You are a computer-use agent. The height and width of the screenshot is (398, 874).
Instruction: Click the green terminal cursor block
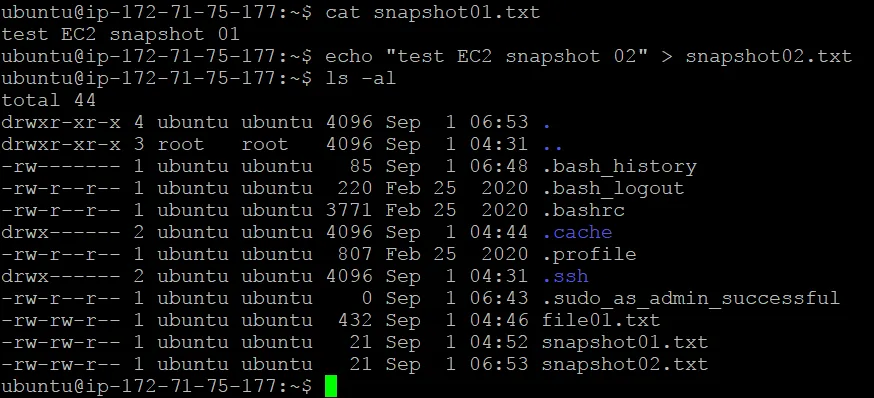tap(331, 386)
